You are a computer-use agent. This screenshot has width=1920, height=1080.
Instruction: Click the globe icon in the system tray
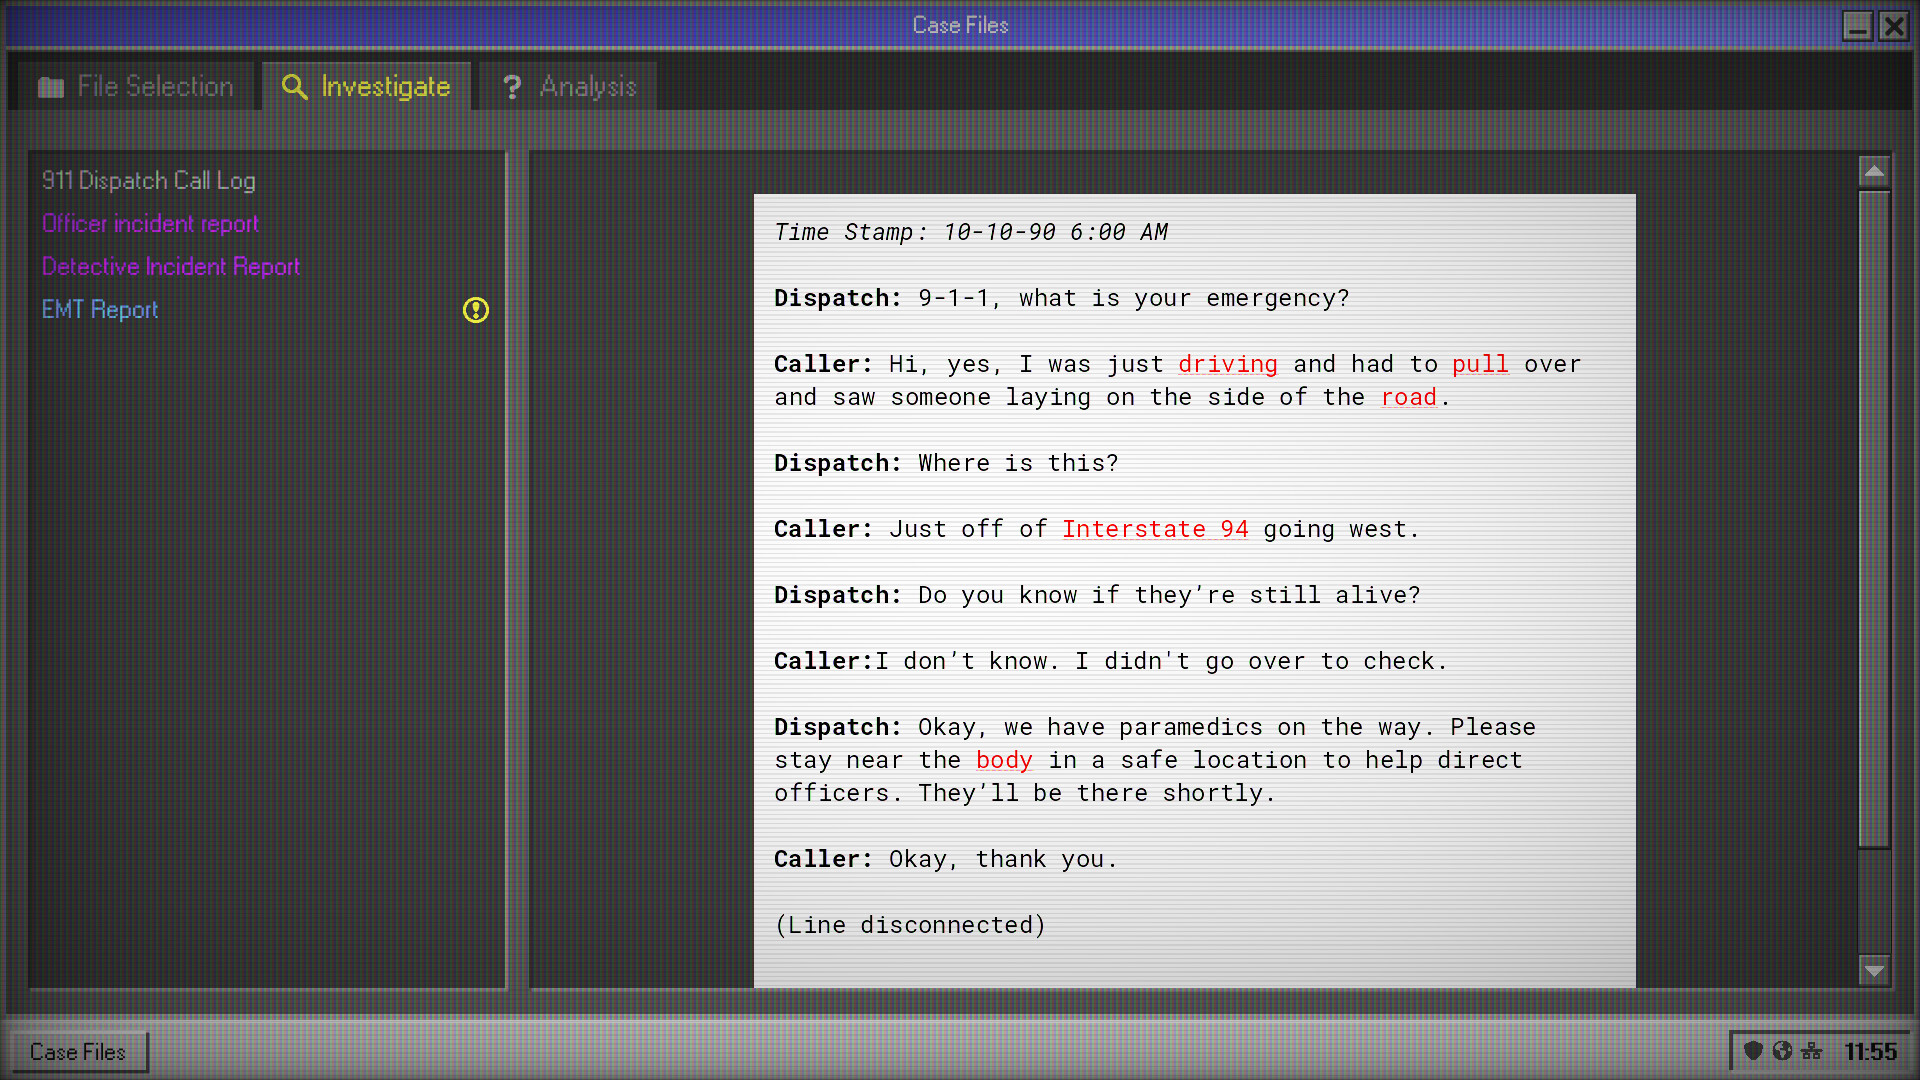click(1781, 1051)
